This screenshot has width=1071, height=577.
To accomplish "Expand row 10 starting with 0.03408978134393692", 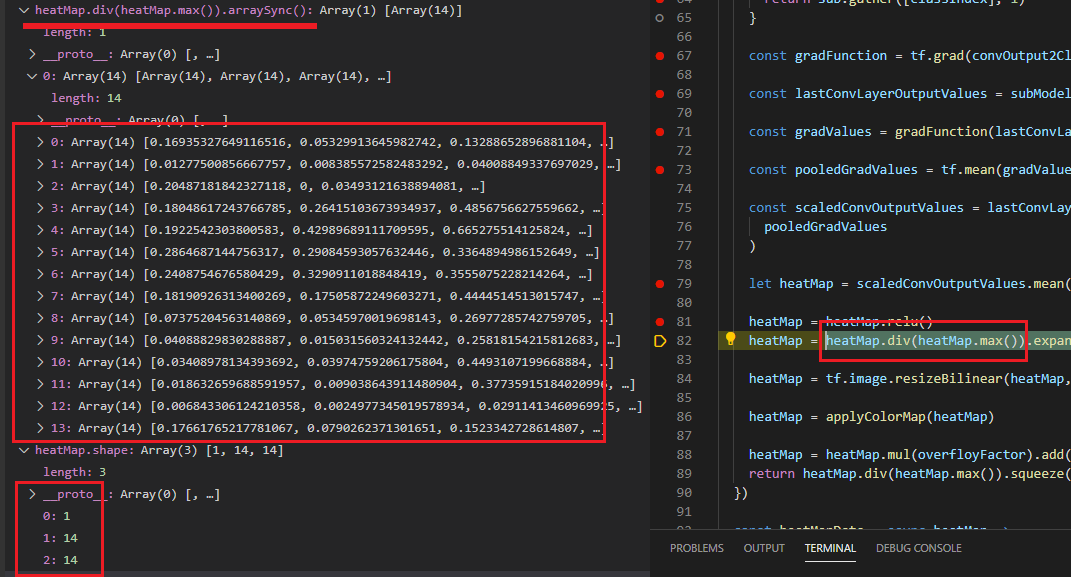I will (x=40, y=362).
